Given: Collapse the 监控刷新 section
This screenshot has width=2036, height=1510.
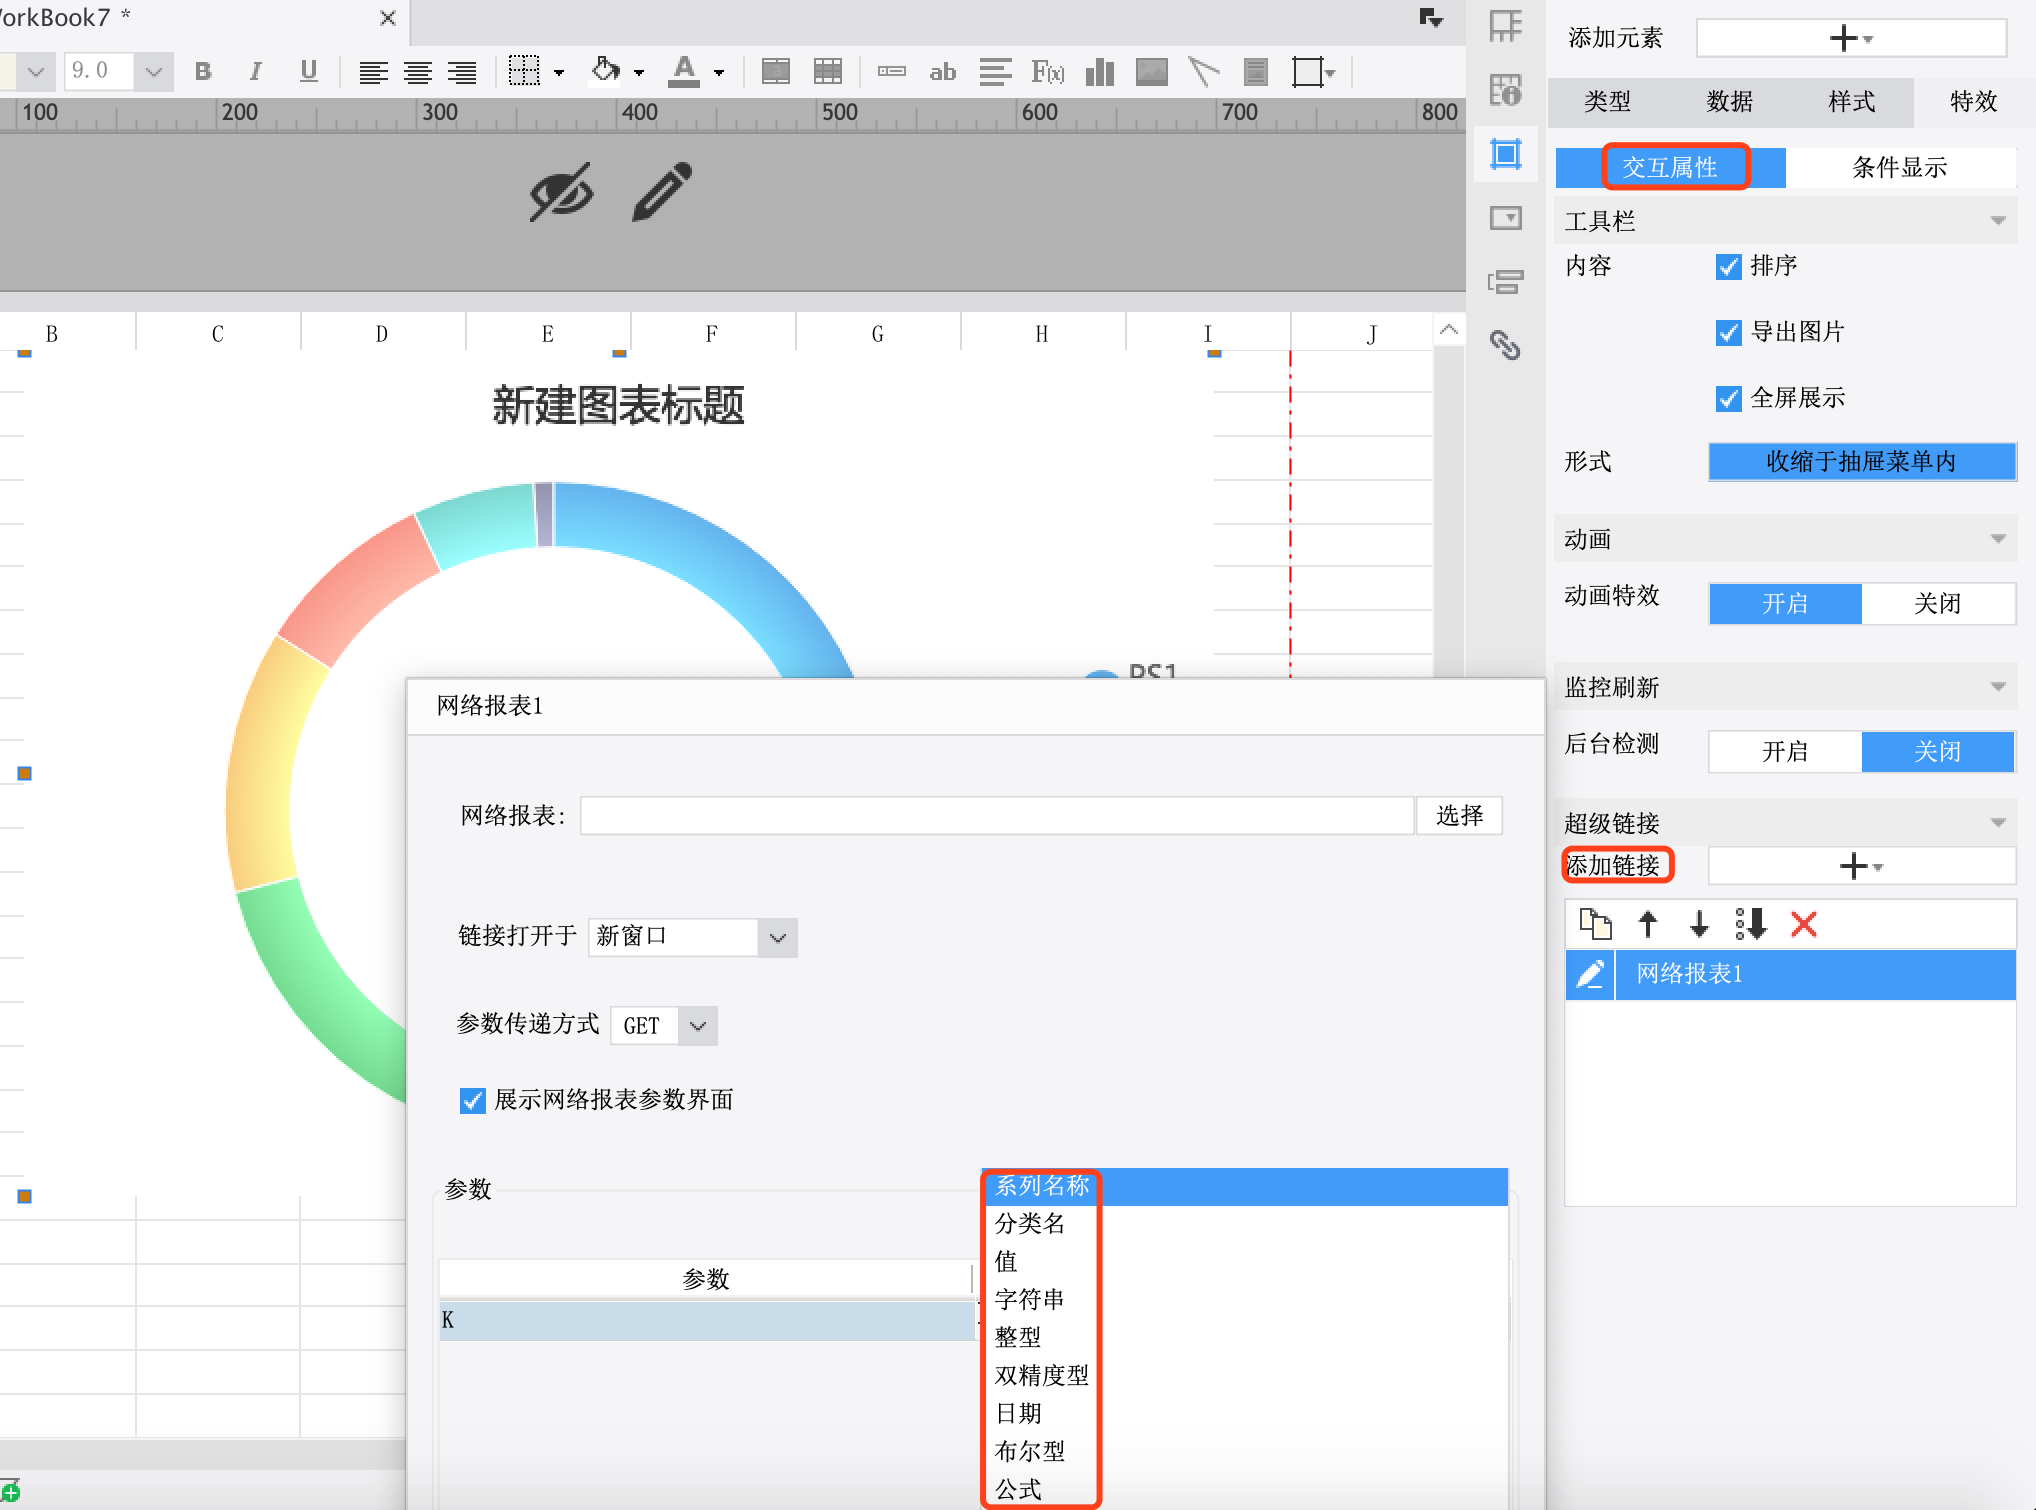Looking at the screenshot, I should [x=1998, y=687].
